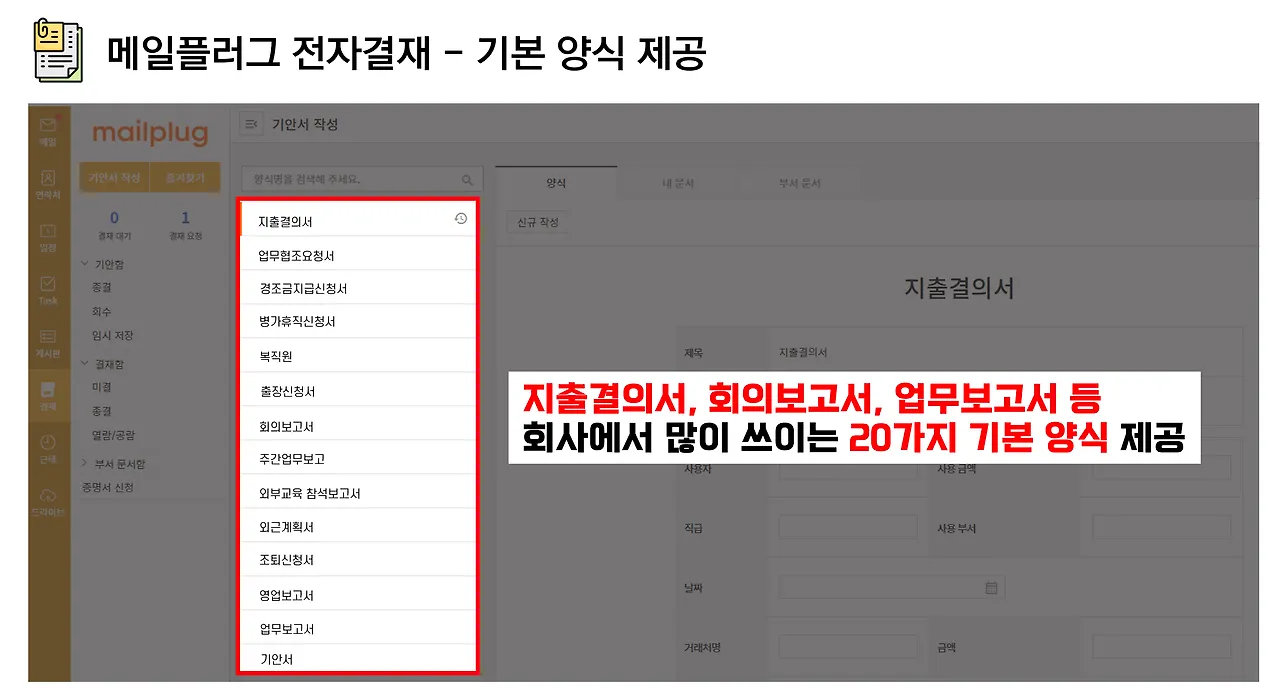Click the 즐겨찾기 button
Image resolution: width=1280 pixels, height=691 pixels.
(185, 178)
